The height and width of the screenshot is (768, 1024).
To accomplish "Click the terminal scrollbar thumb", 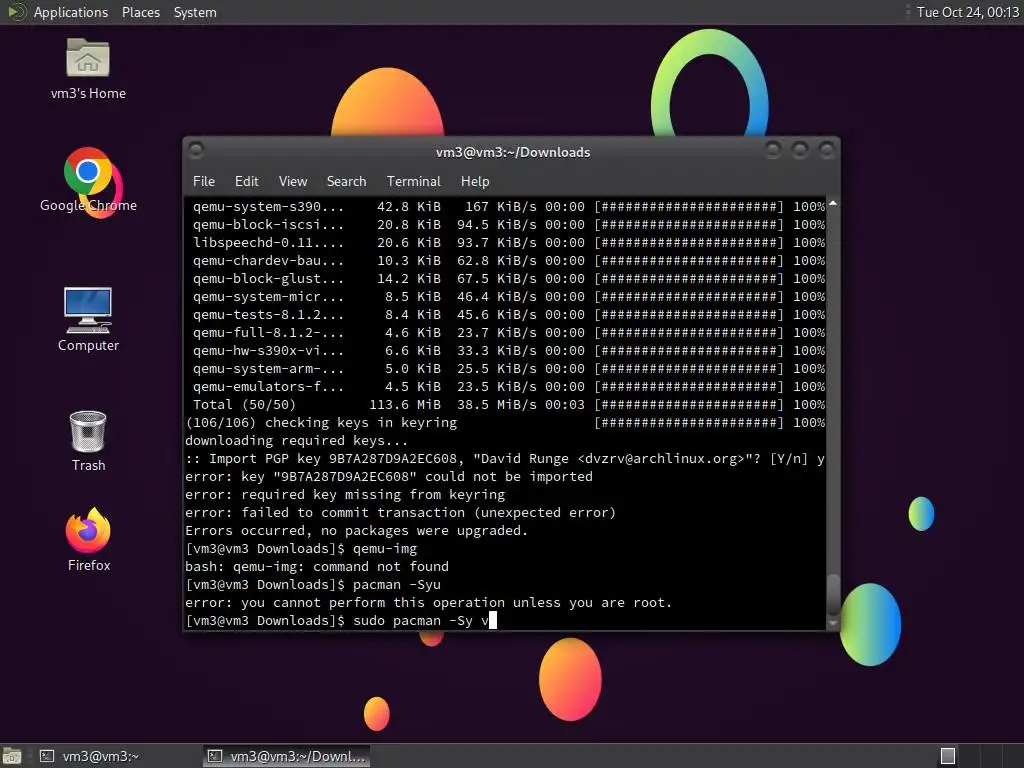I will tap(833, 594).
